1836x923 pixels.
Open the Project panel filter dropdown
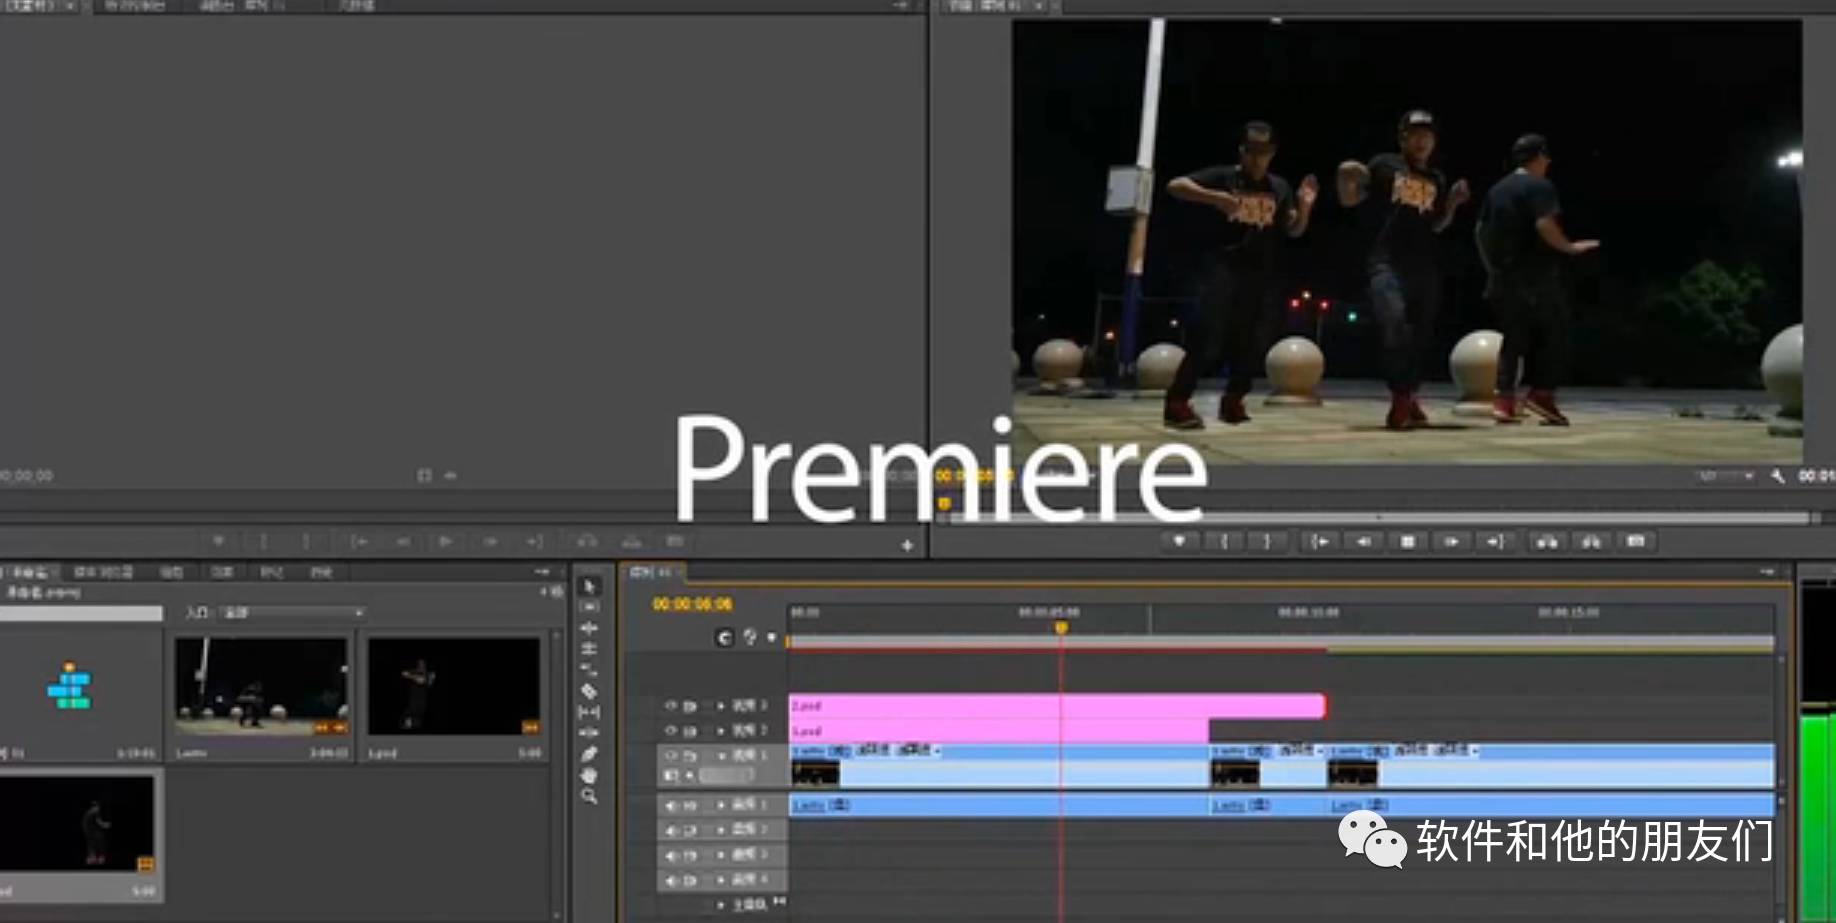(x=291, y=612)
